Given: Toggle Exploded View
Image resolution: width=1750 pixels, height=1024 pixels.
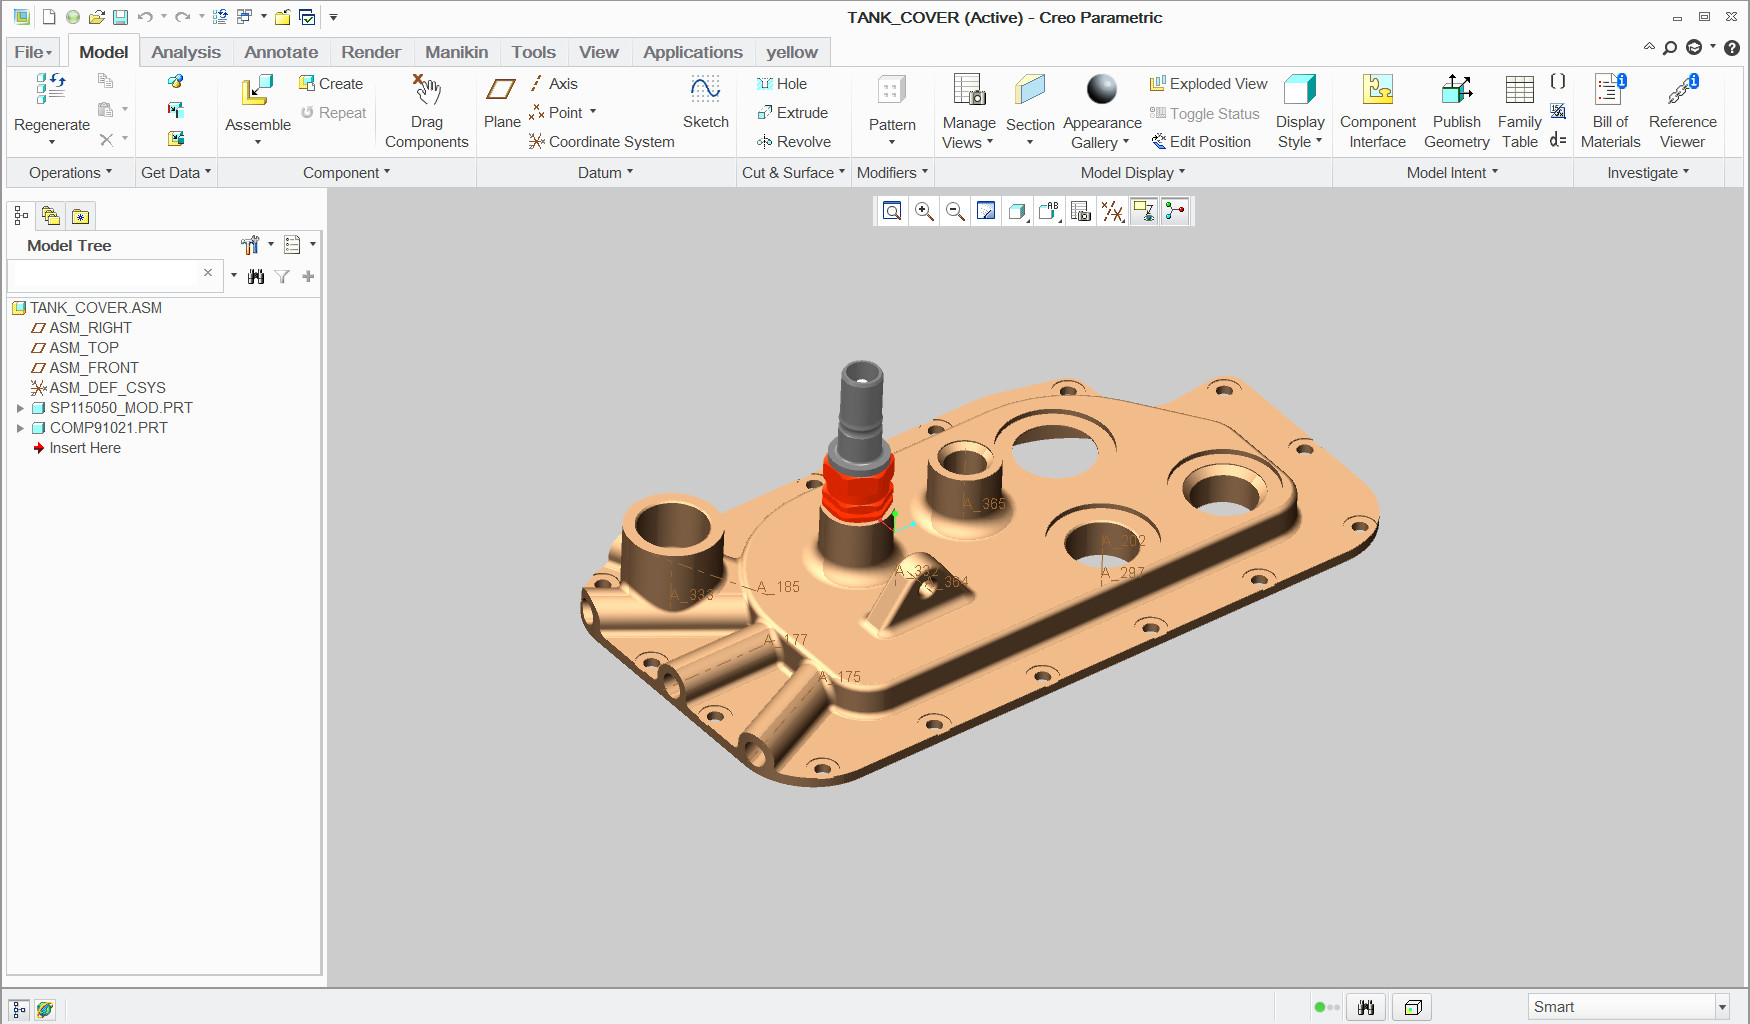Looking at the screenshot, I should 1208,84.
